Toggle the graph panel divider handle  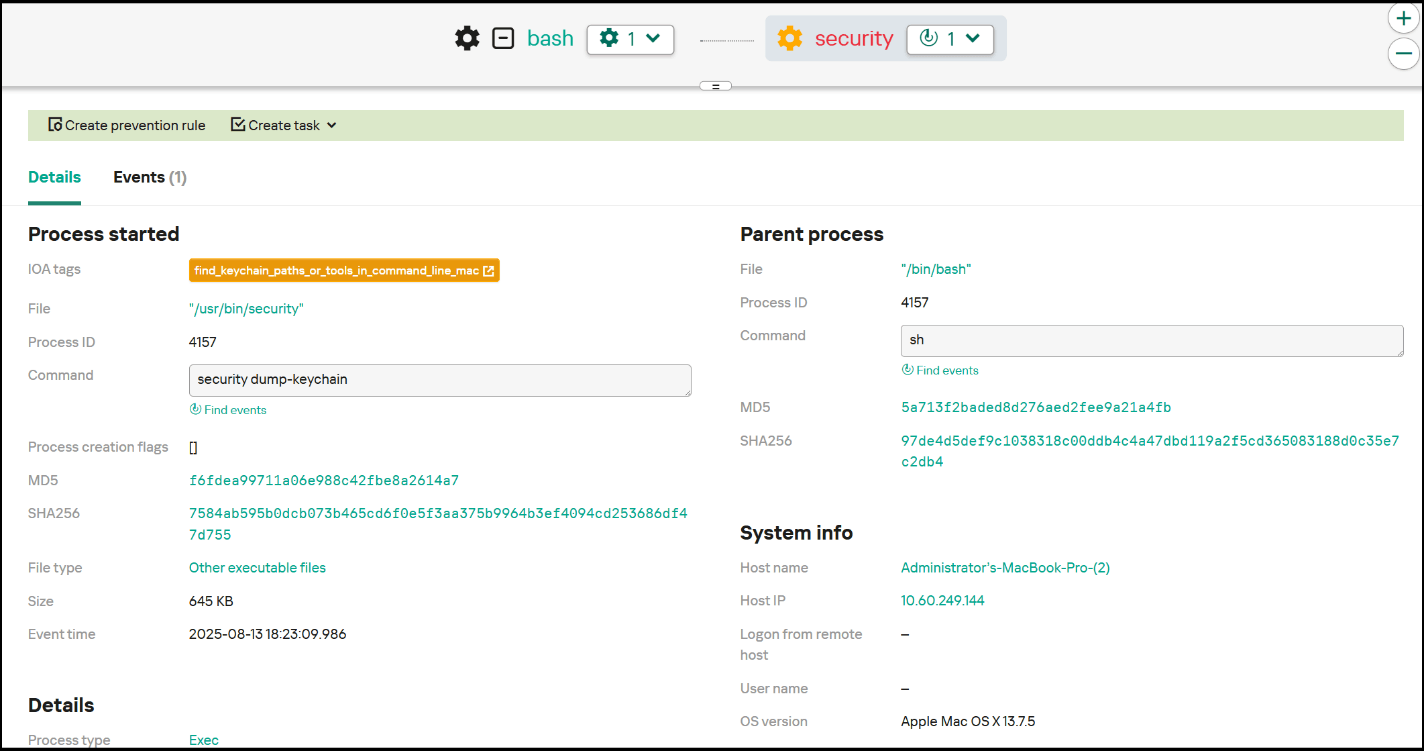pos(715,87)
